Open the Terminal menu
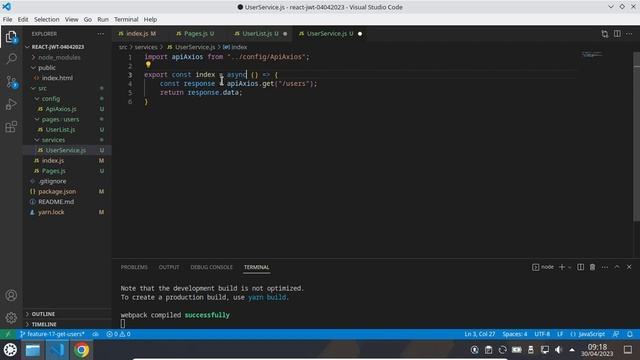 point(126,19)
